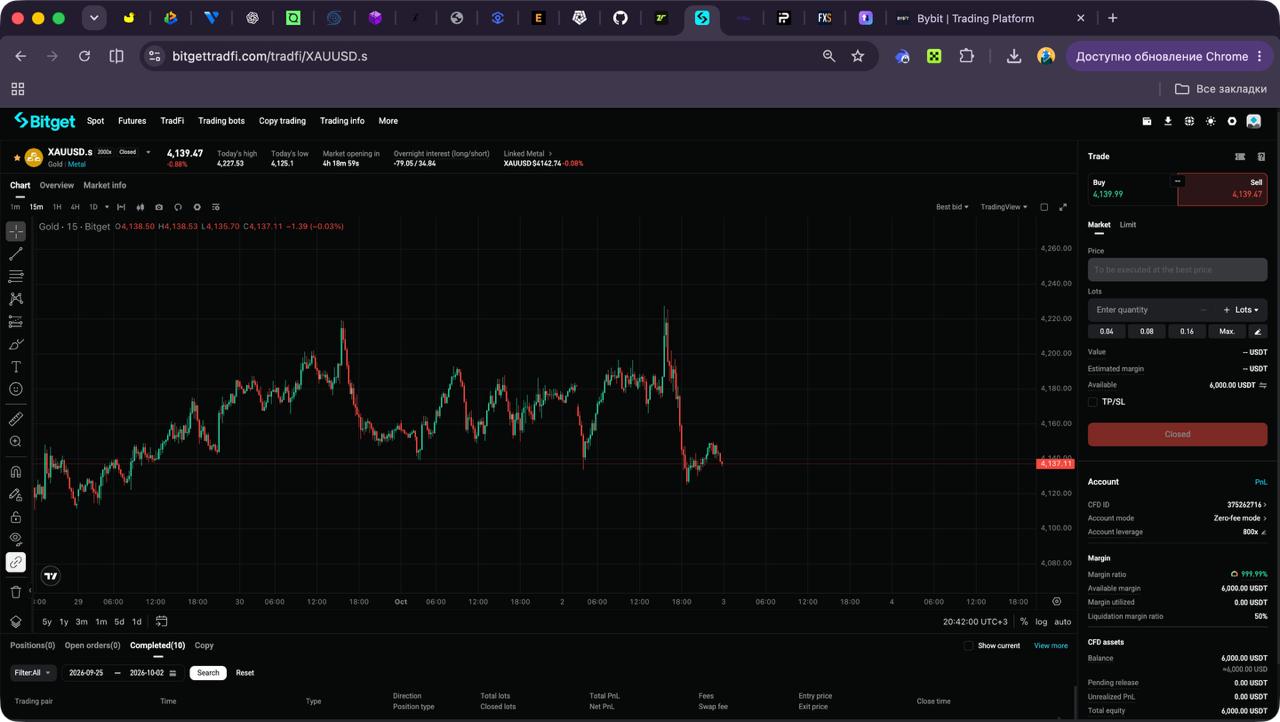Select the text annotation tool
Image resolution: width=1280 pixels, height=722 pixels.
(x=16, y=367)
